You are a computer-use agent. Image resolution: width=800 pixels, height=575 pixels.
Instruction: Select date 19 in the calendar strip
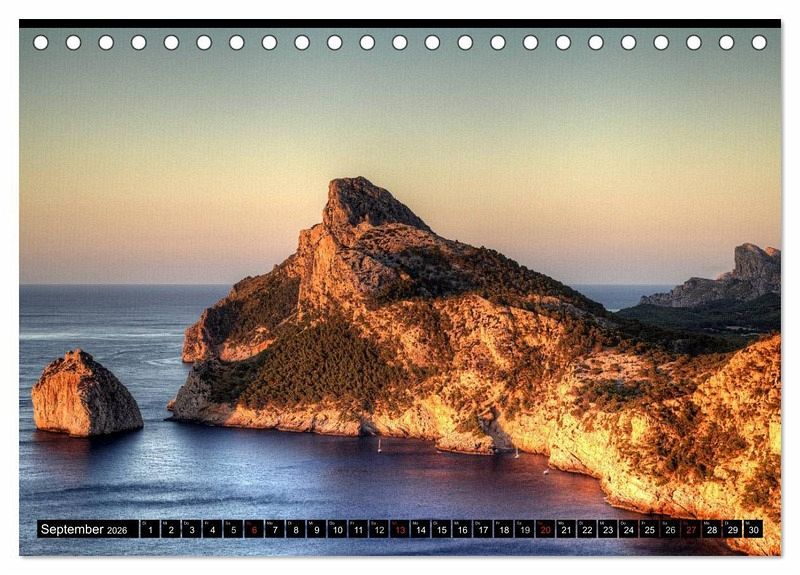pyautogui.click(x=524, y=529)
